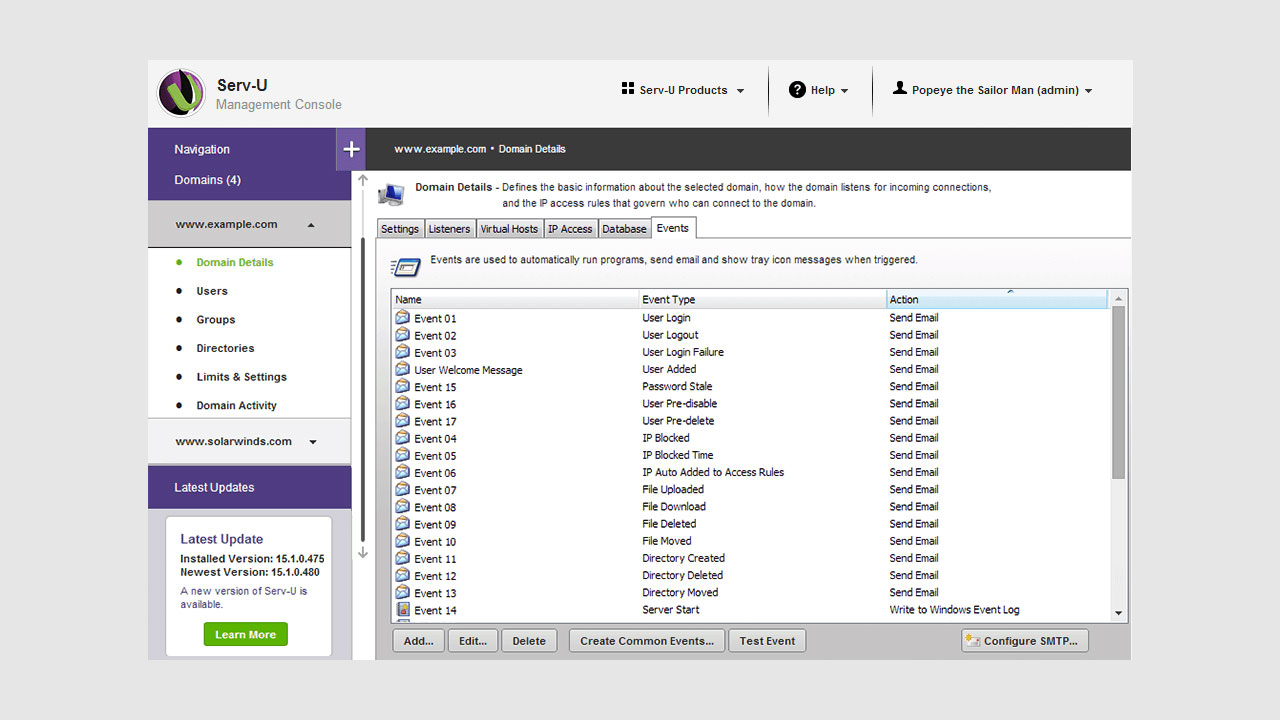Open the Popeye the Sailor Man account menu
The image size is (1280, 720).
(x=992, y=90)
